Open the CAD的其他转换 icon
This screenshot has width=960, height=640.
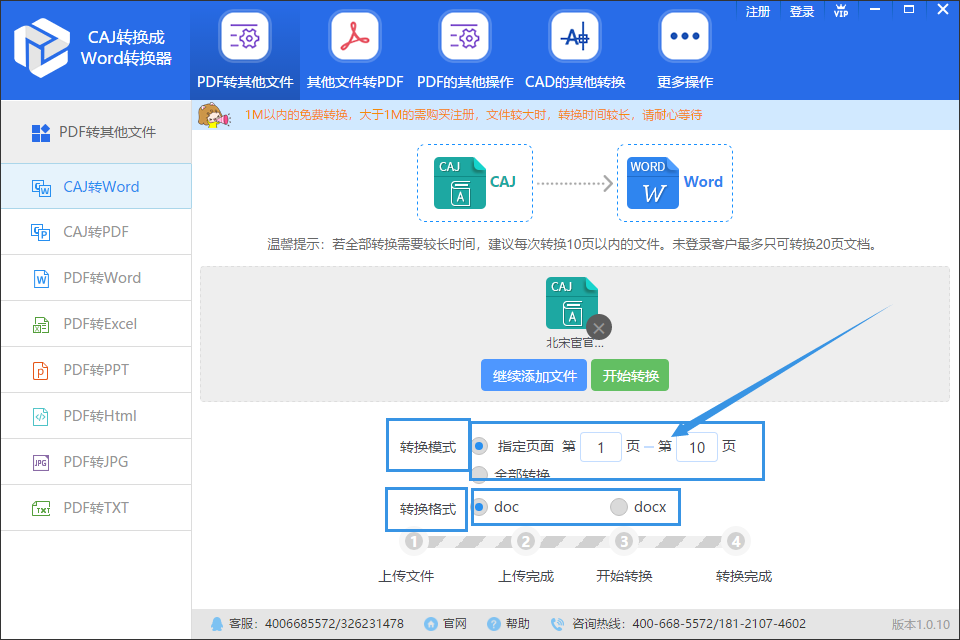pyautogui.click(x=575, y=37)
